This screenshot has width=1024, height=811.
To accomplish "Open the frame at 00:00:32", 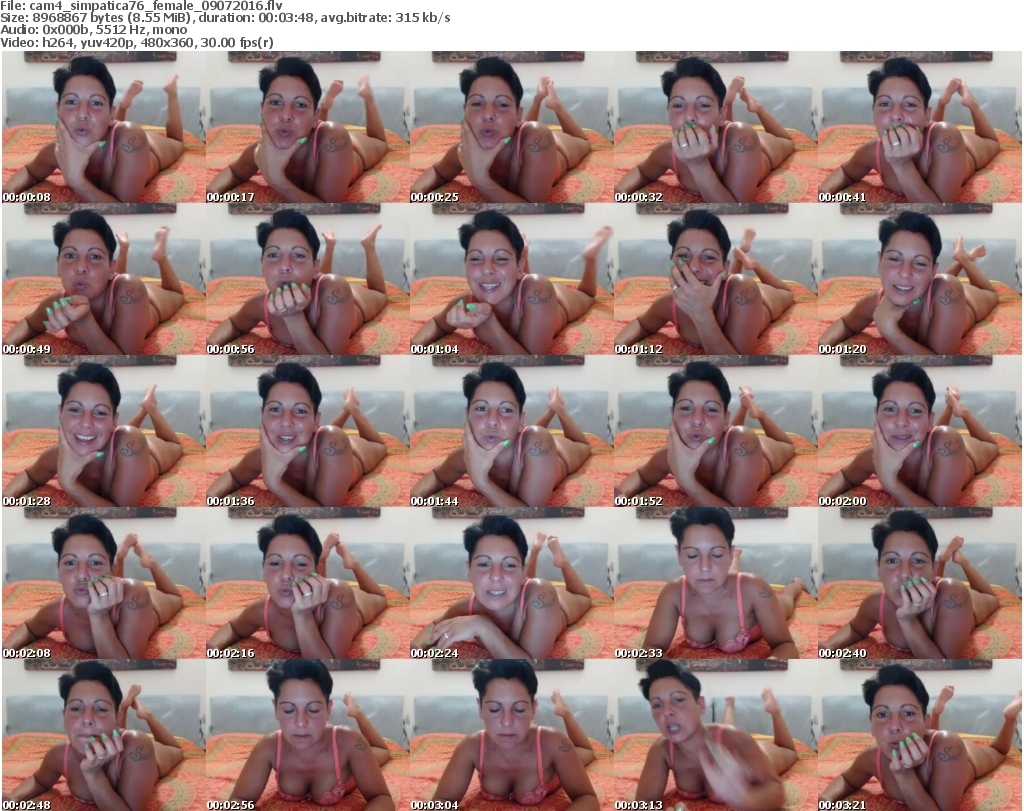I will click(716, 127).
